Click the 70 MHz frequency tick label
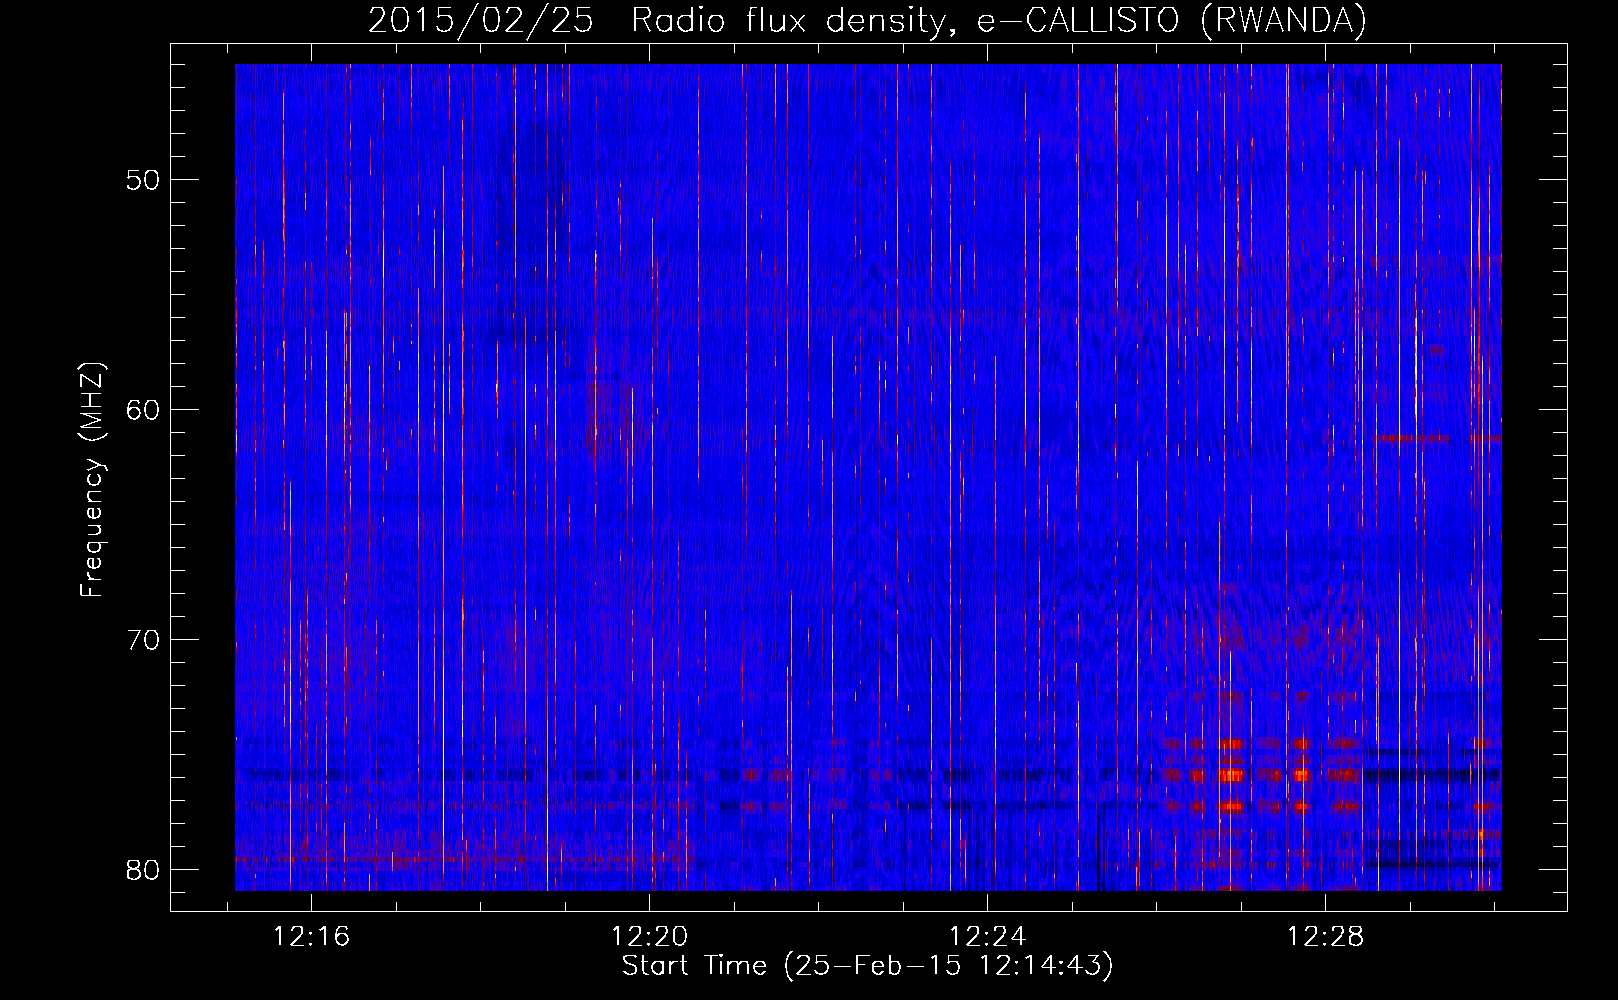This screenshot has height=1000, width=1618. 143,640
